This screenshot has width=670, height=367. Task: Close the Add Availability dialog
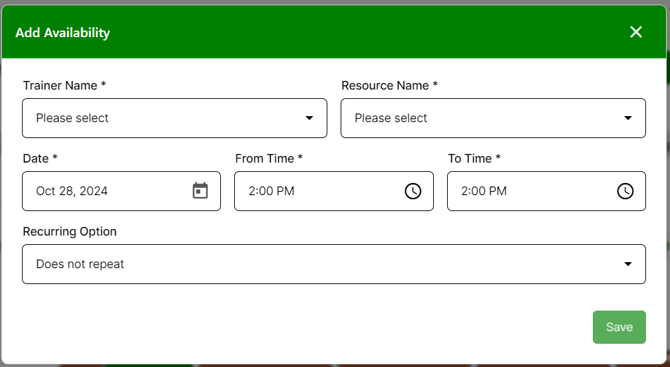point(636,32)
